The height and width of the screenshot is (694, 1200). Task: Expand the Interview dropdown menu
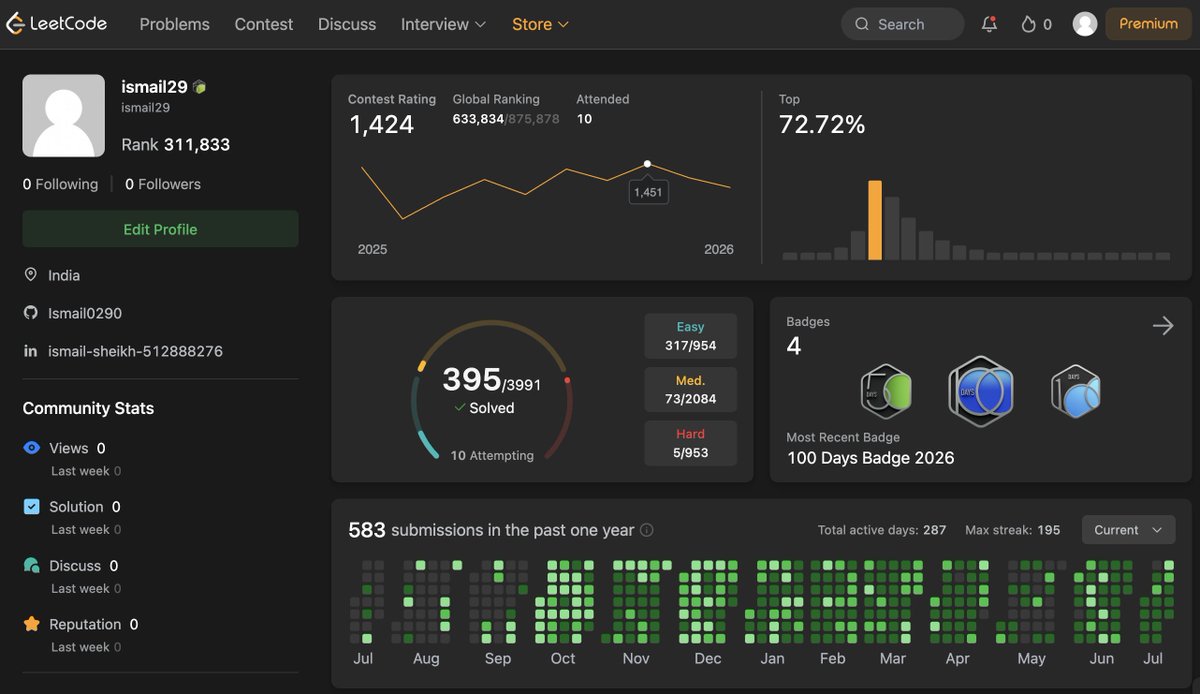click(x=444, y=24)
